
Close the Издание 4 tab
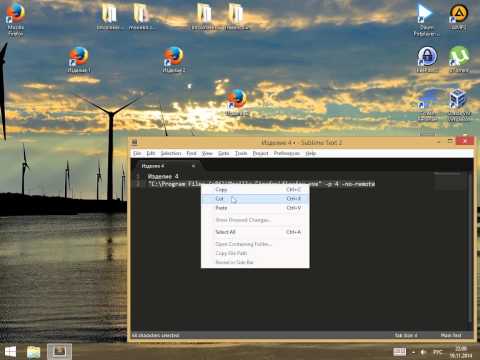click(x=193, y=166)
